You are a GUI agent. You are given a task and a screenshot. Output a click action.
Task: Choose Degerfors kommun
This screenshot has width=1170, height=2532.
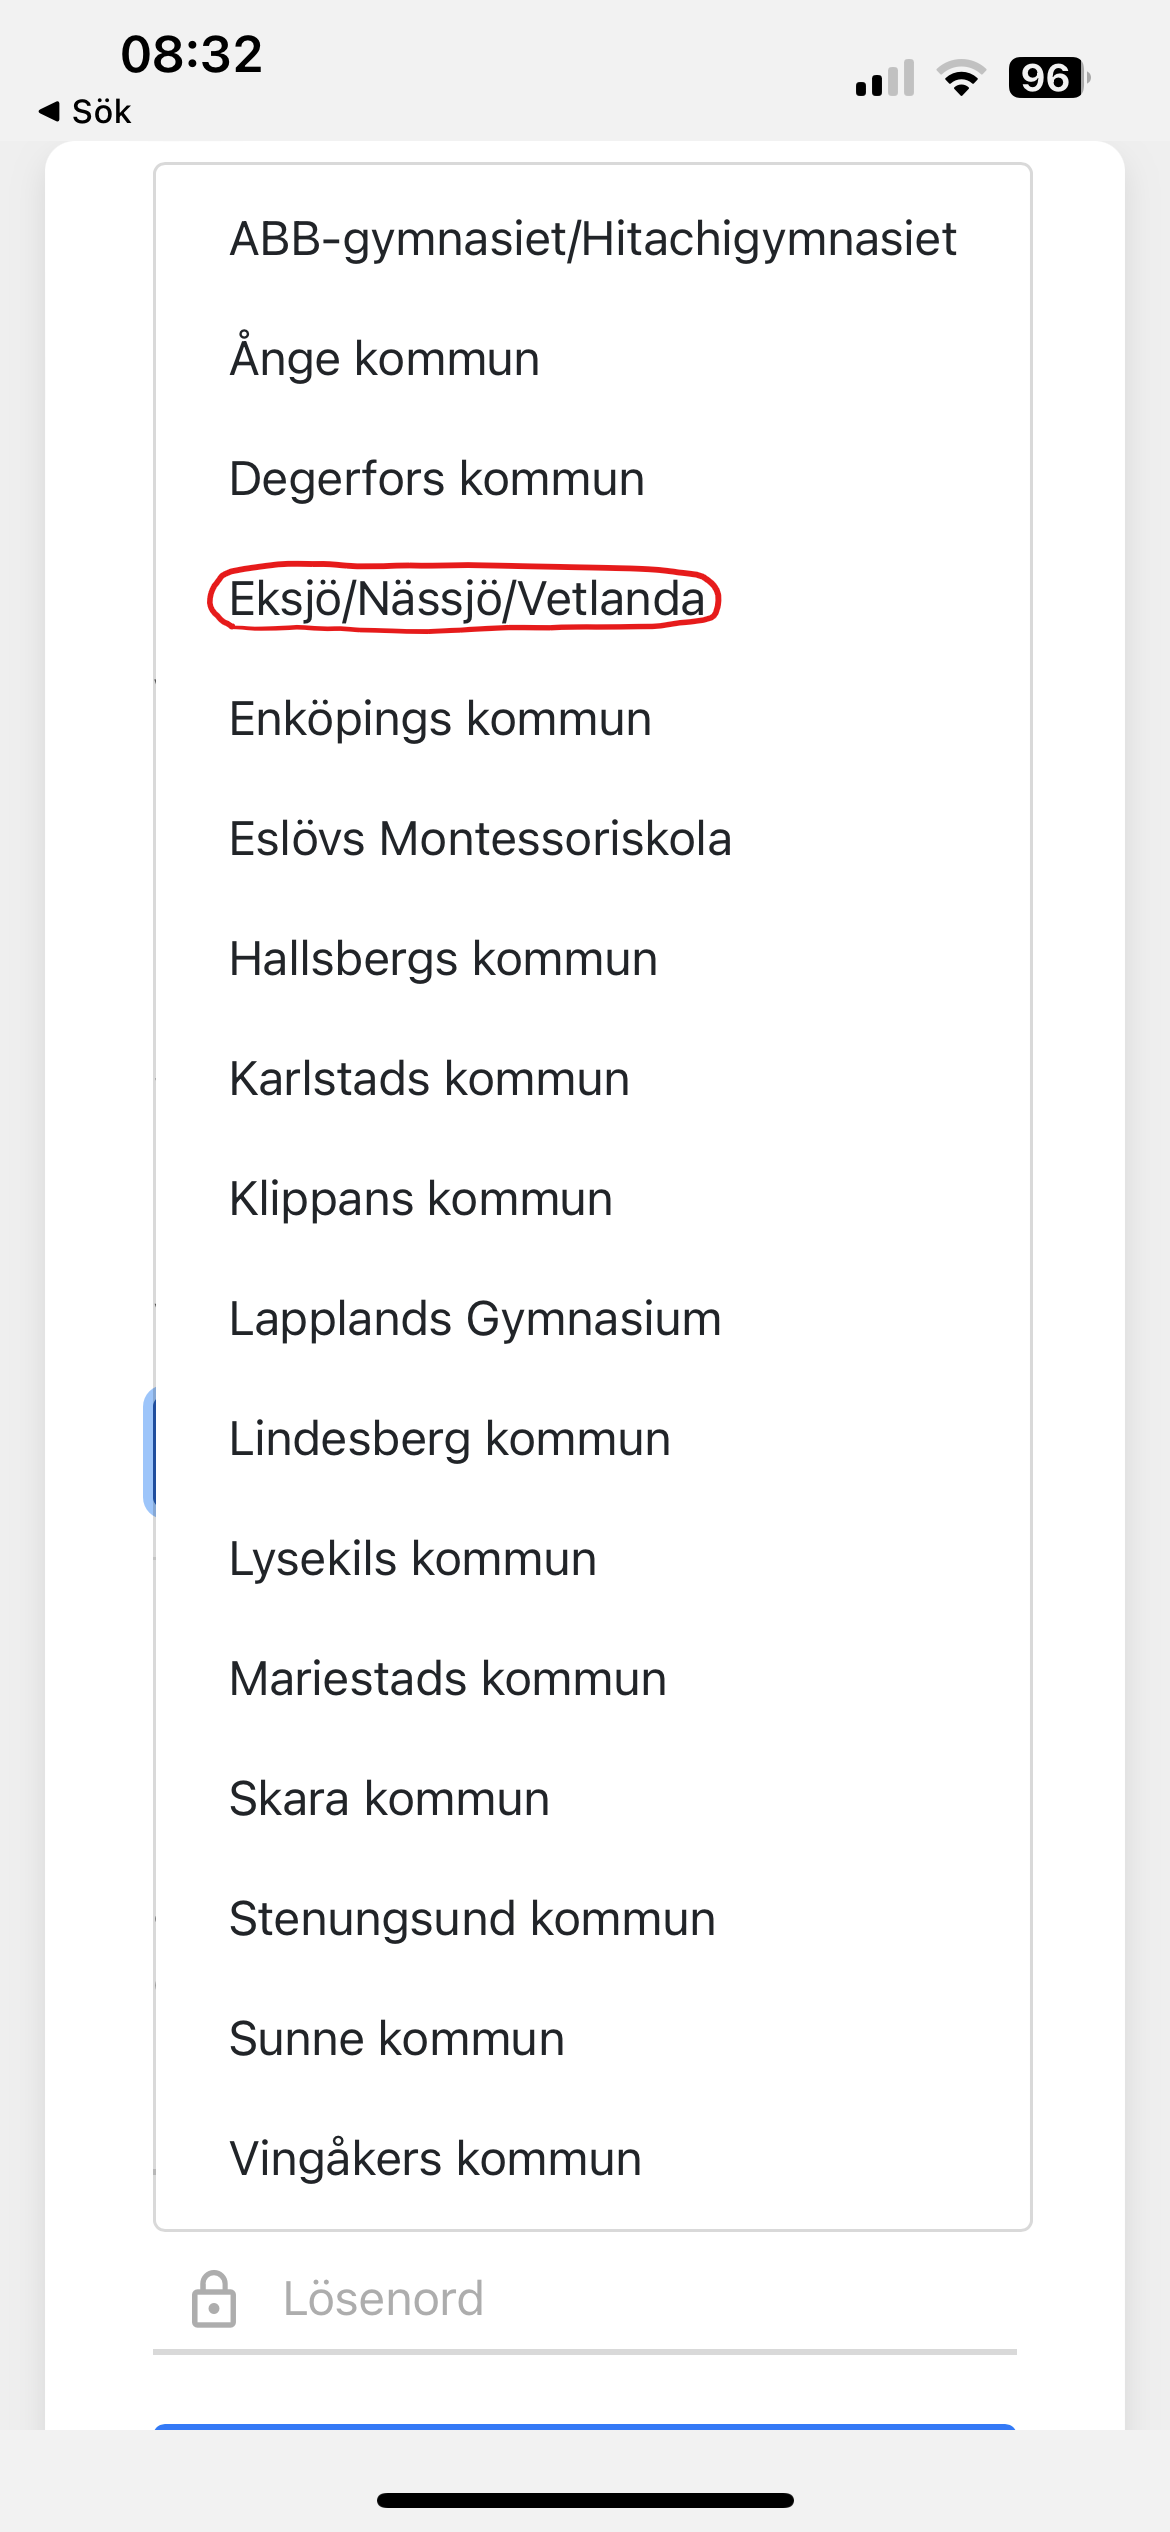click(x=435, y=477)
